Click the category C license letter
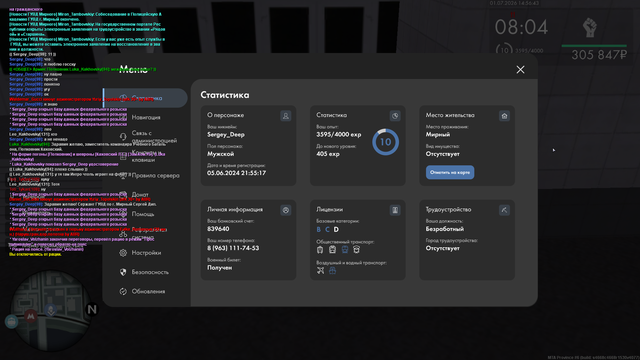This screenshot has height=360, width=640. pyautogui.click(x=327, y=229)
